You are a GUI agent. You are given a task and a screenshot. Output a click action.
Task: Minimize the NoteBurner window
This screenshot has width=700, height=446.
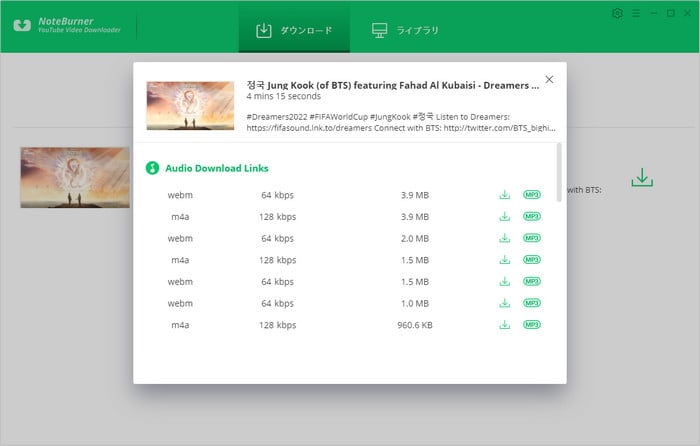click(654, 13)
